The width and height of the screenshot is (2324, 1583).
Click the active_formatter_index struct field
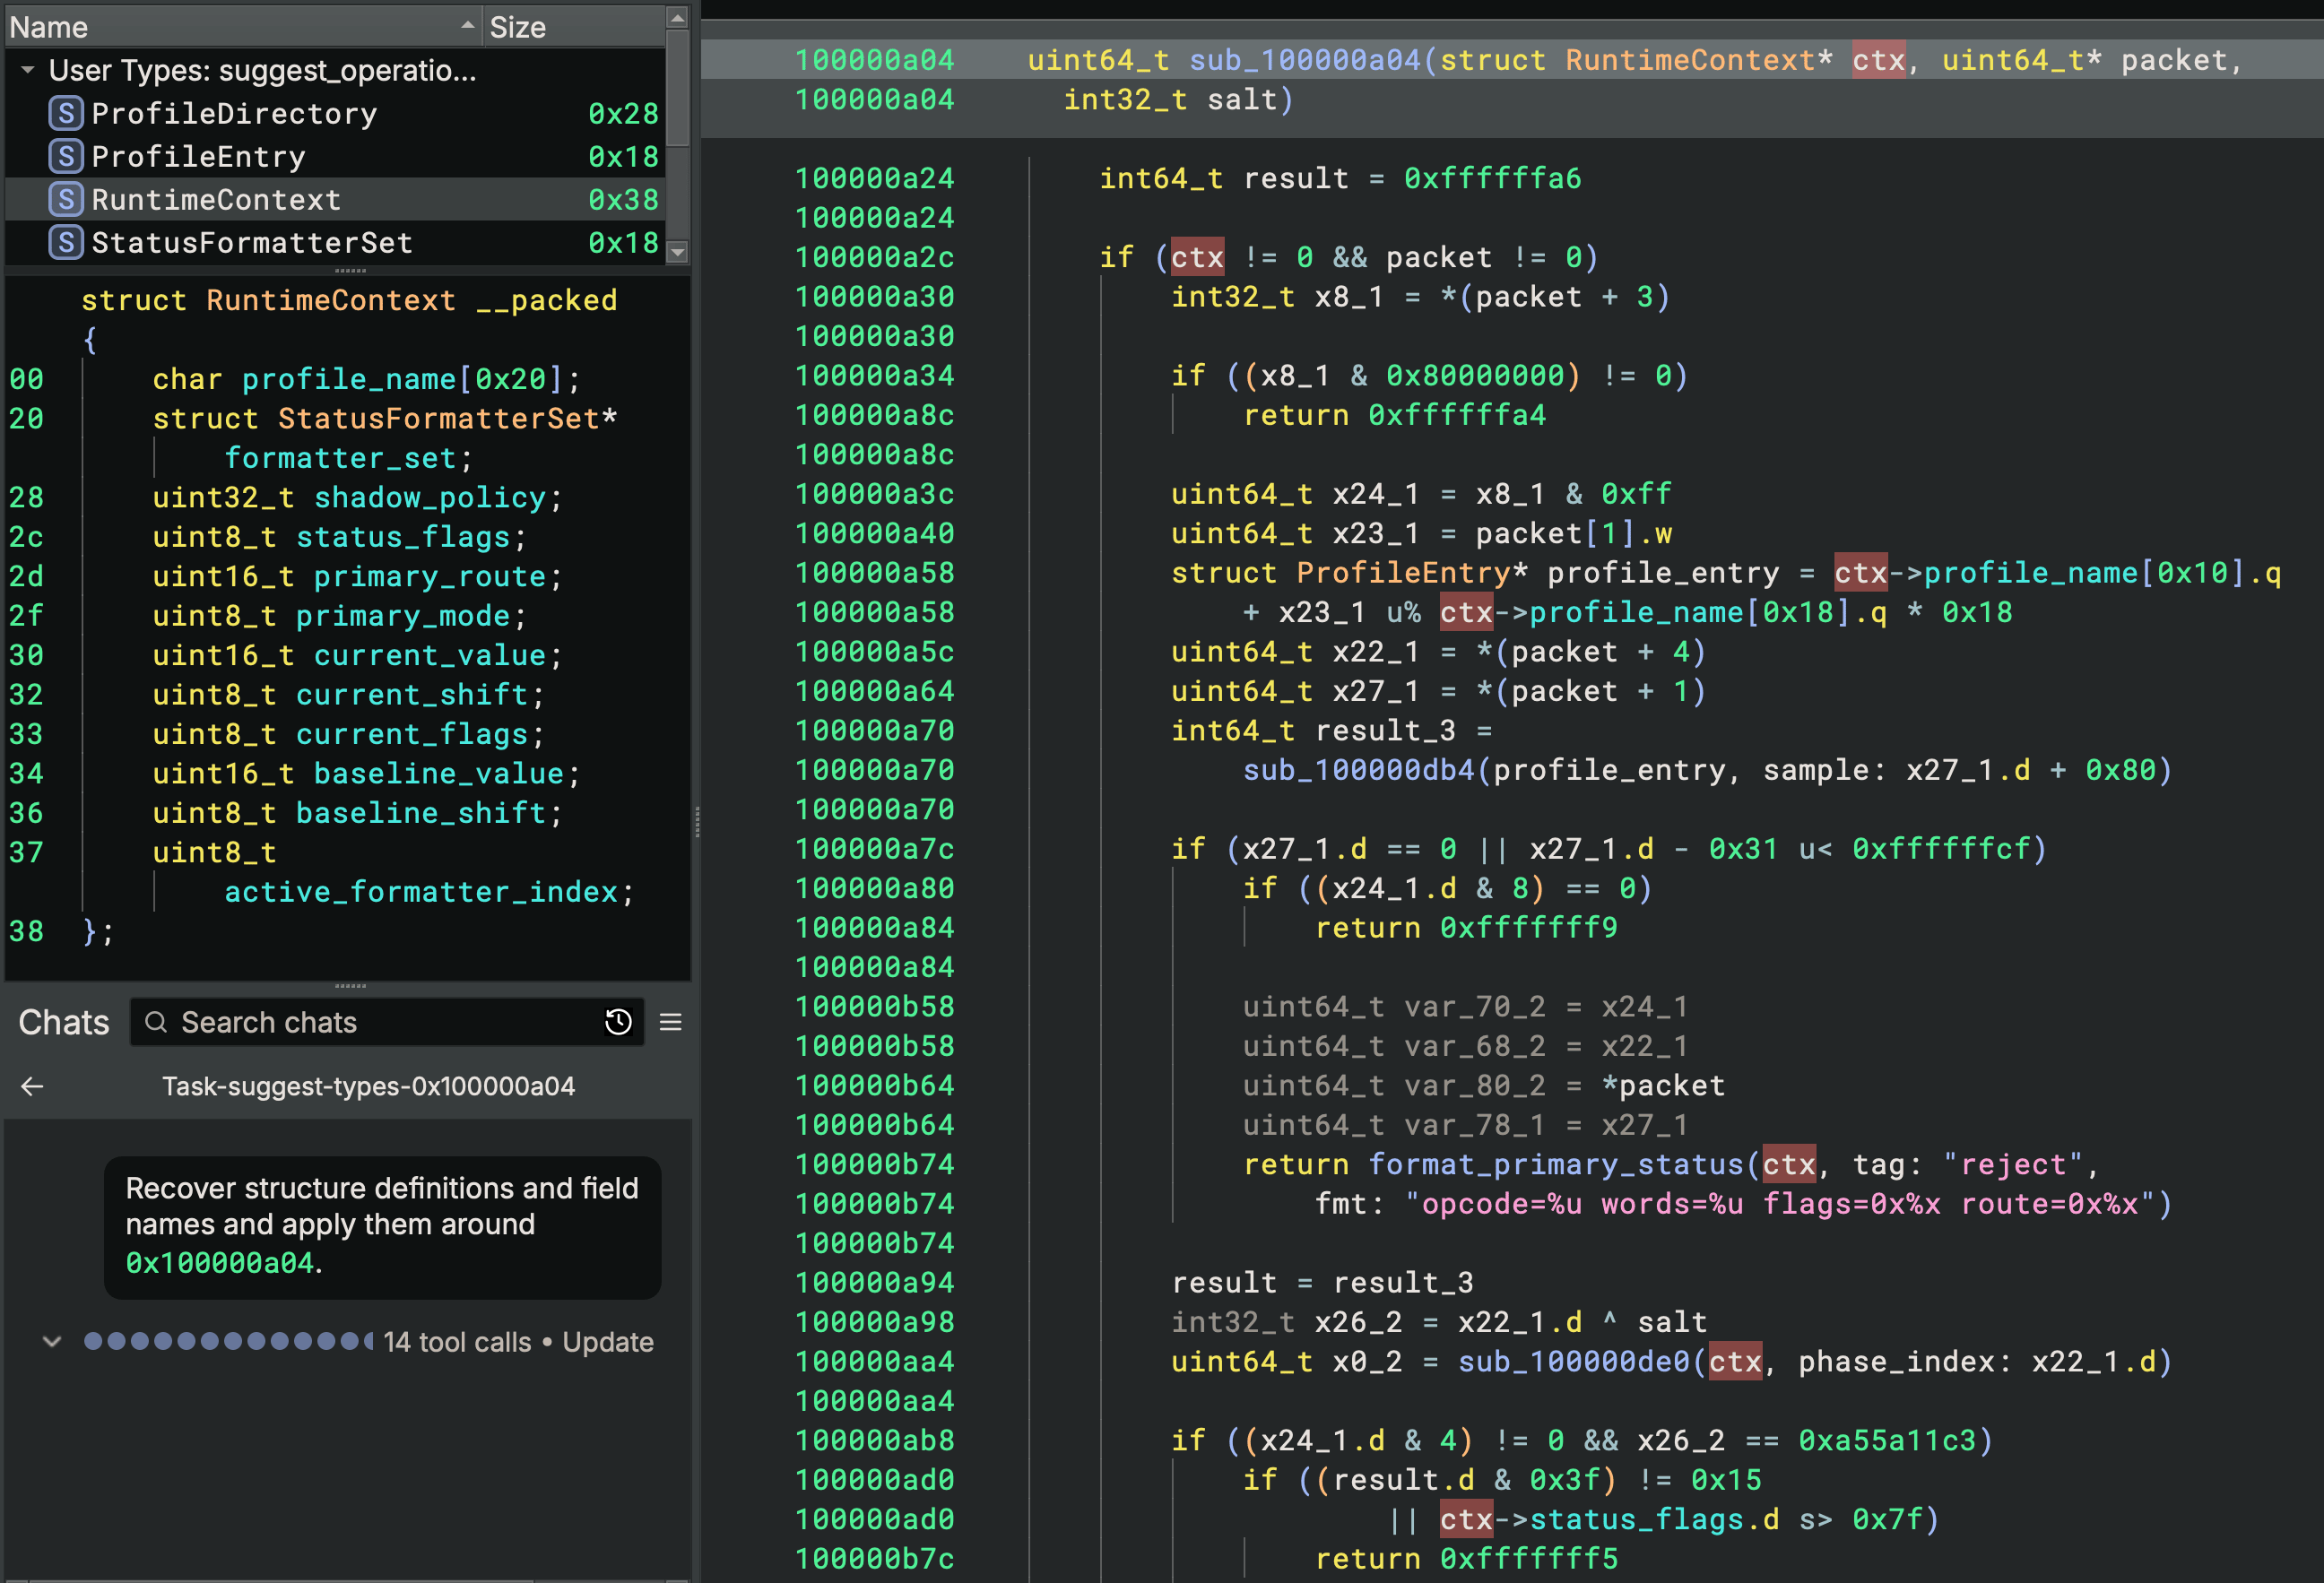tap(421, 891)
